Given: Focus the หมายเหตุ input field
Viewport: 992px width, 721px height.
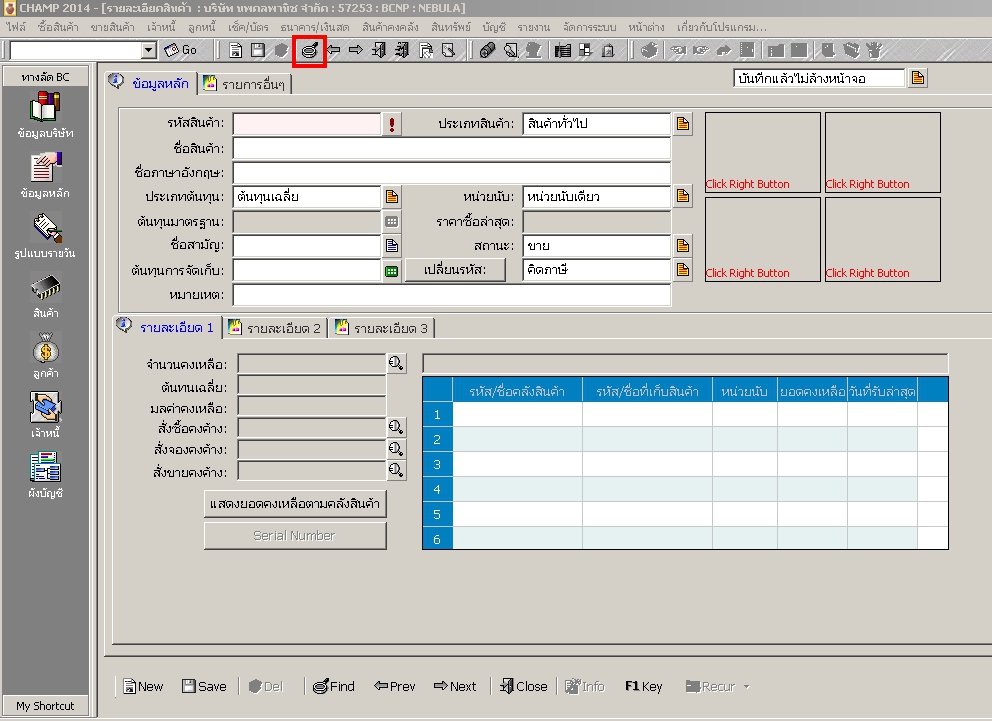Looking at the screenshot, I should [x=452, y=295].
